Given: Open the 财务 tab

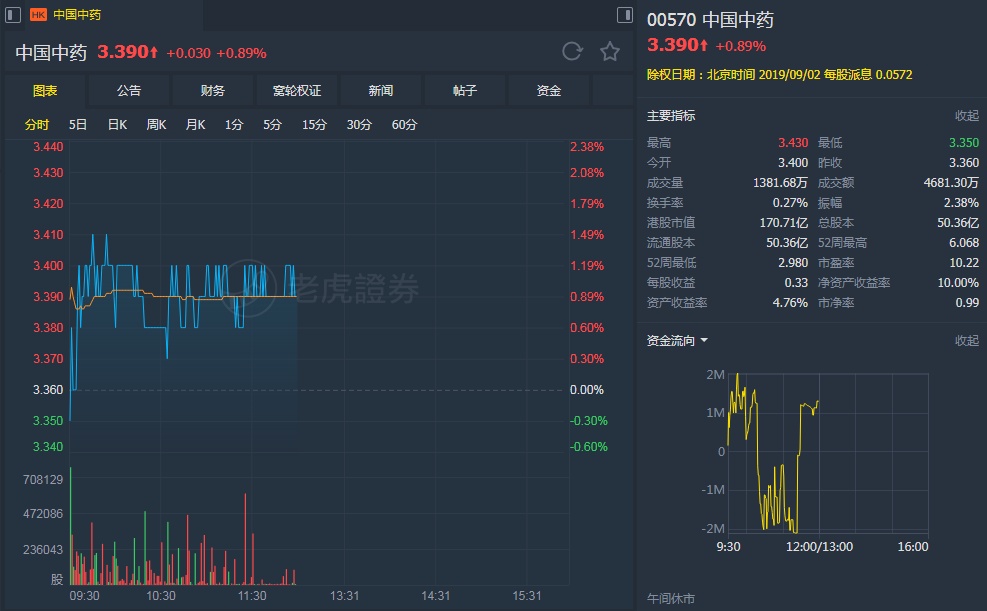Looking at the screenshot, I should click(x=213, y=91).
